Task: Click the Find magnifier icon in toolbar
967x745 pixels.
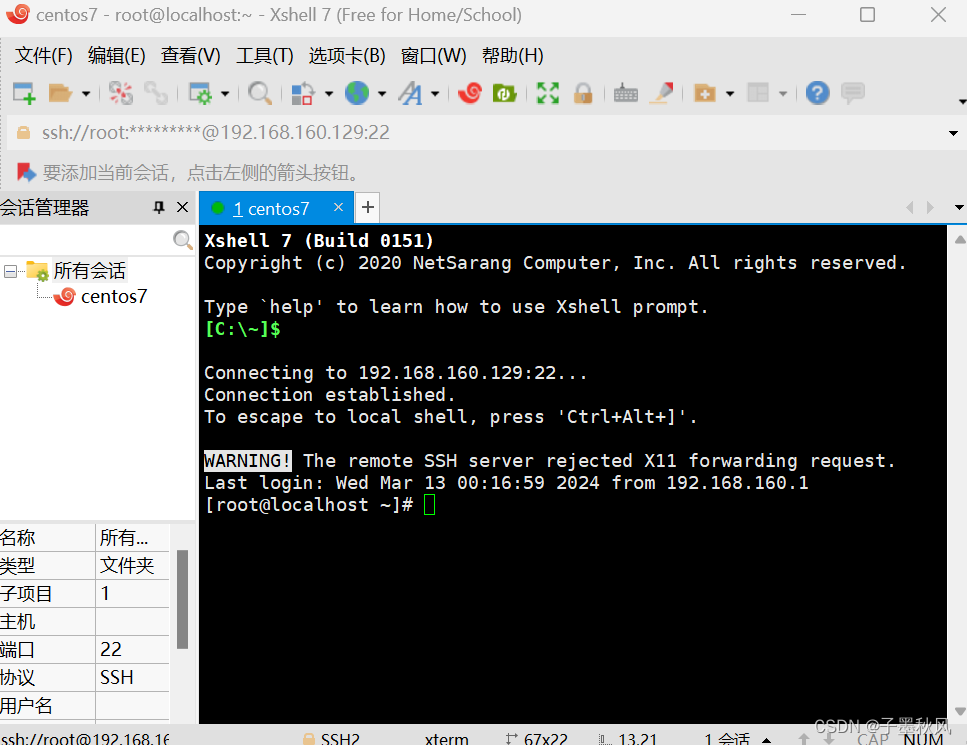Action: click(x=260, y=94)
